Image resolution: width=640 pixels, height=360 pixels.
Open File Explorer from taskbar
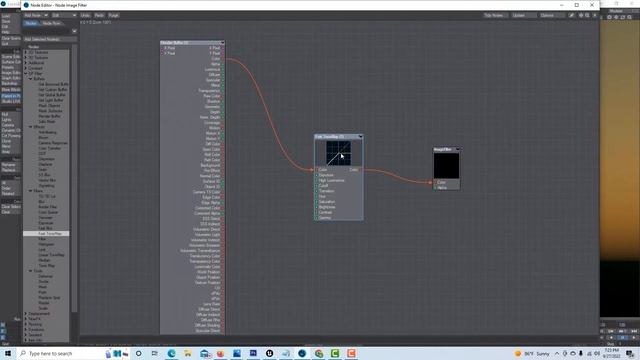coord(188,353)
